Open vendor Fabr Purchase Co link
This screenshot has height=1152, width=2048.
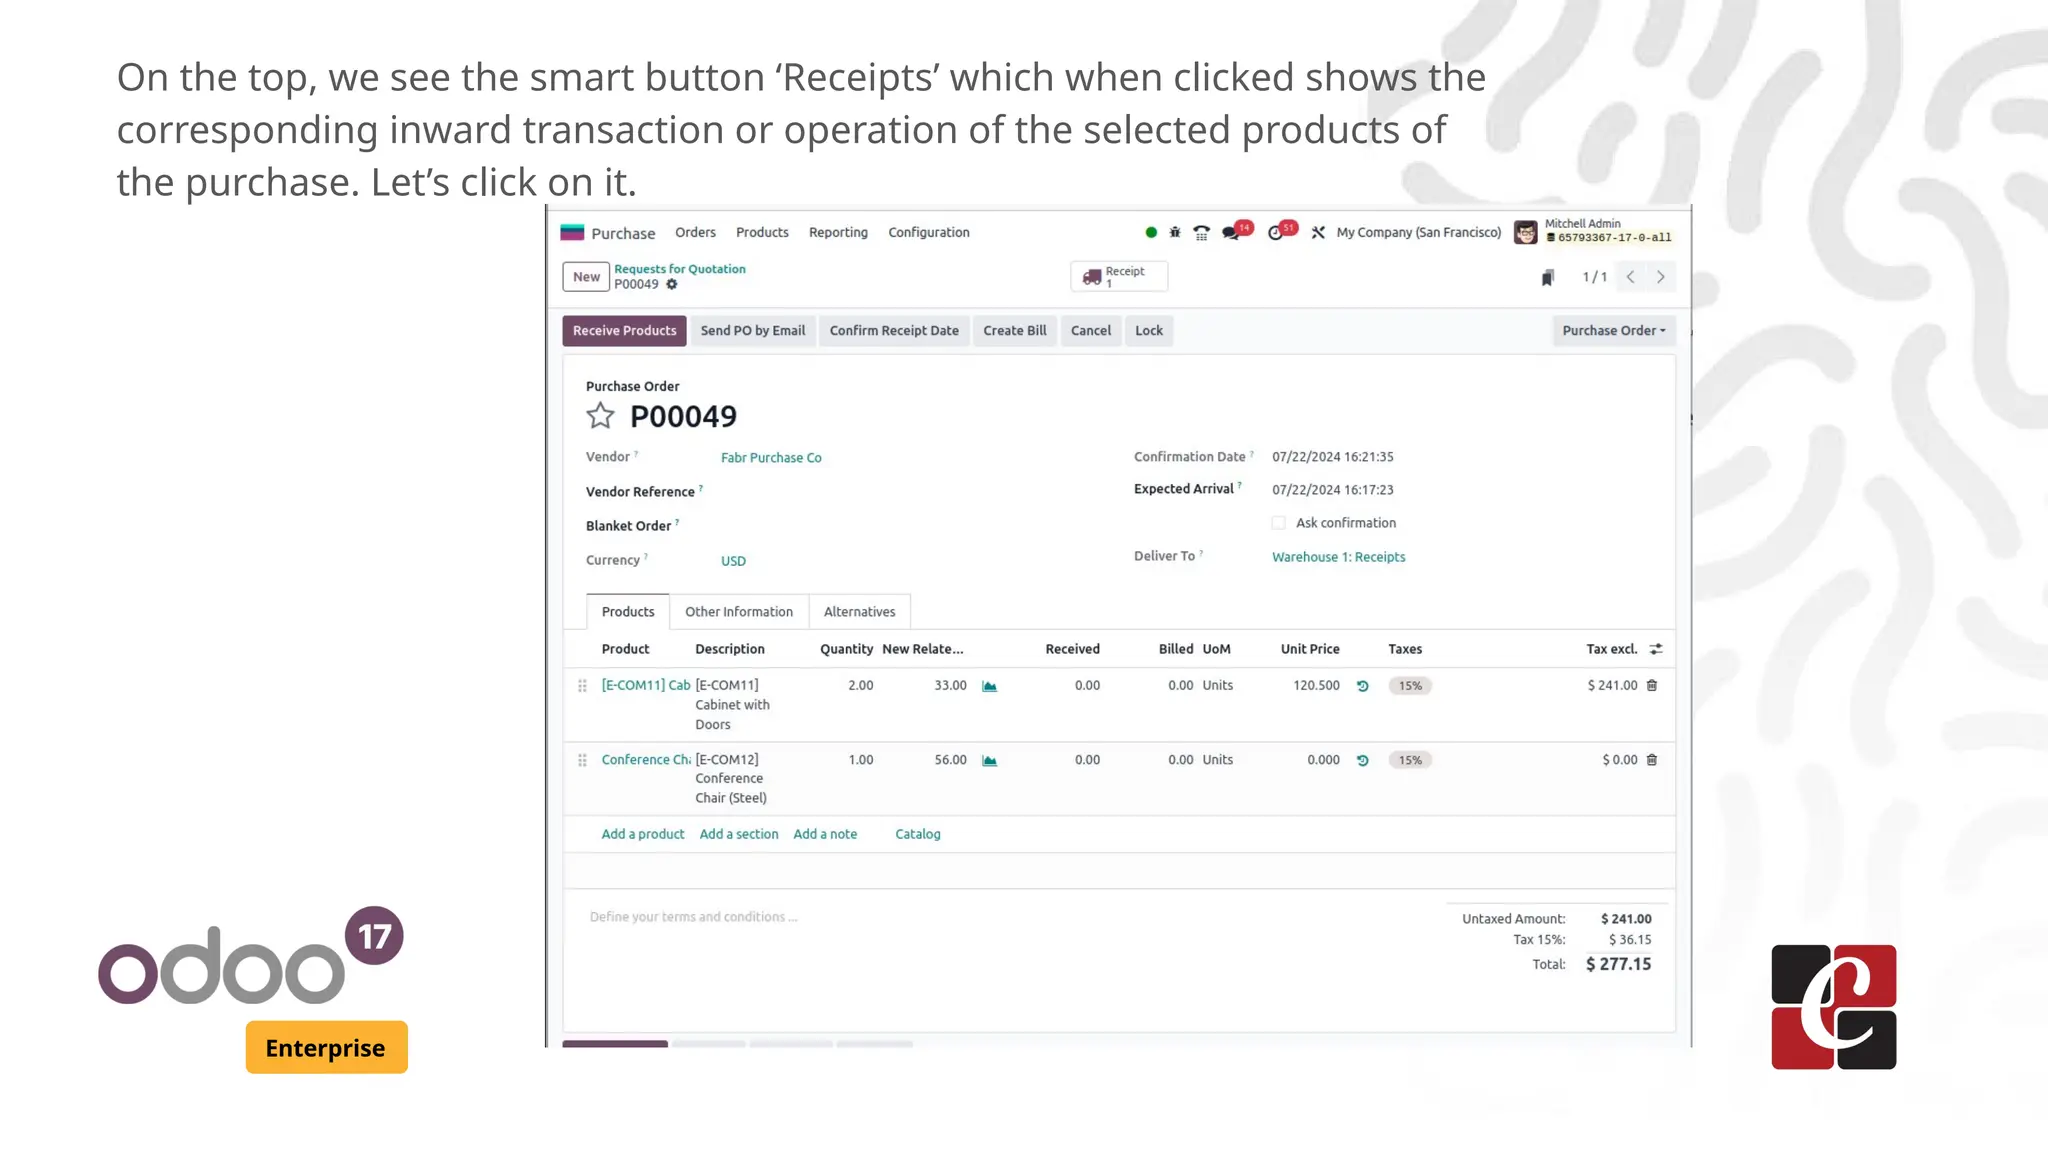click(771, 458)
